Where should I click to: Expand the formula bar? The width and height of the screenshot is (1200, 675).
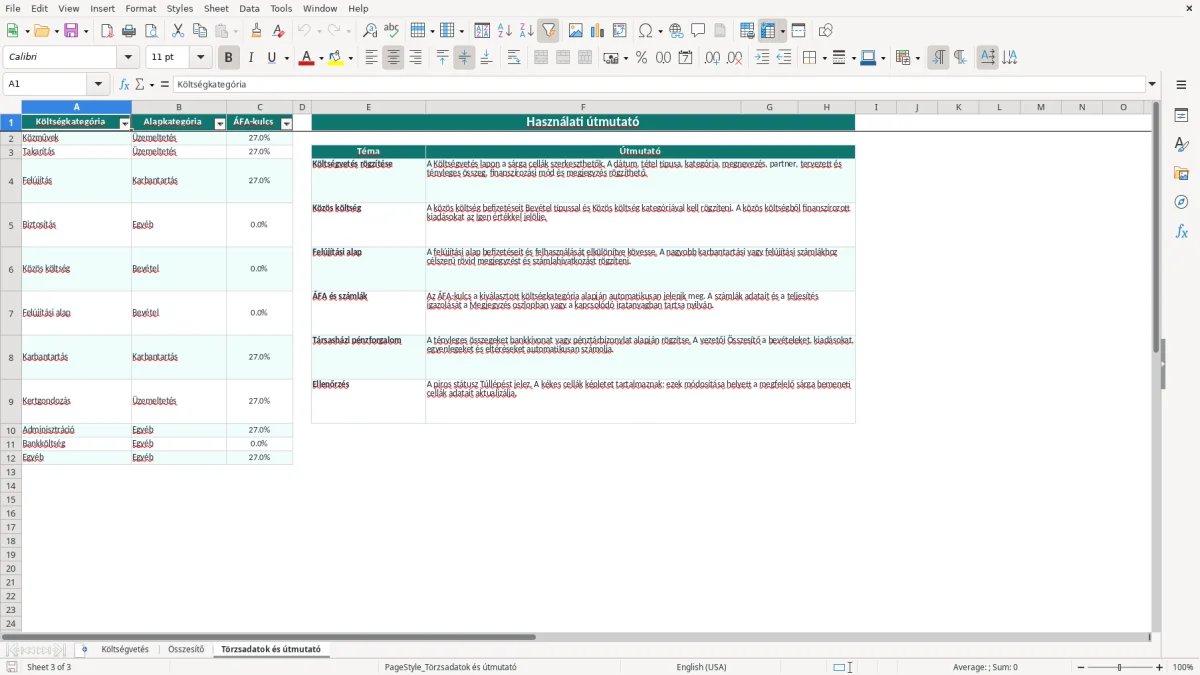pyautogui.click(x=1152, y=84)
